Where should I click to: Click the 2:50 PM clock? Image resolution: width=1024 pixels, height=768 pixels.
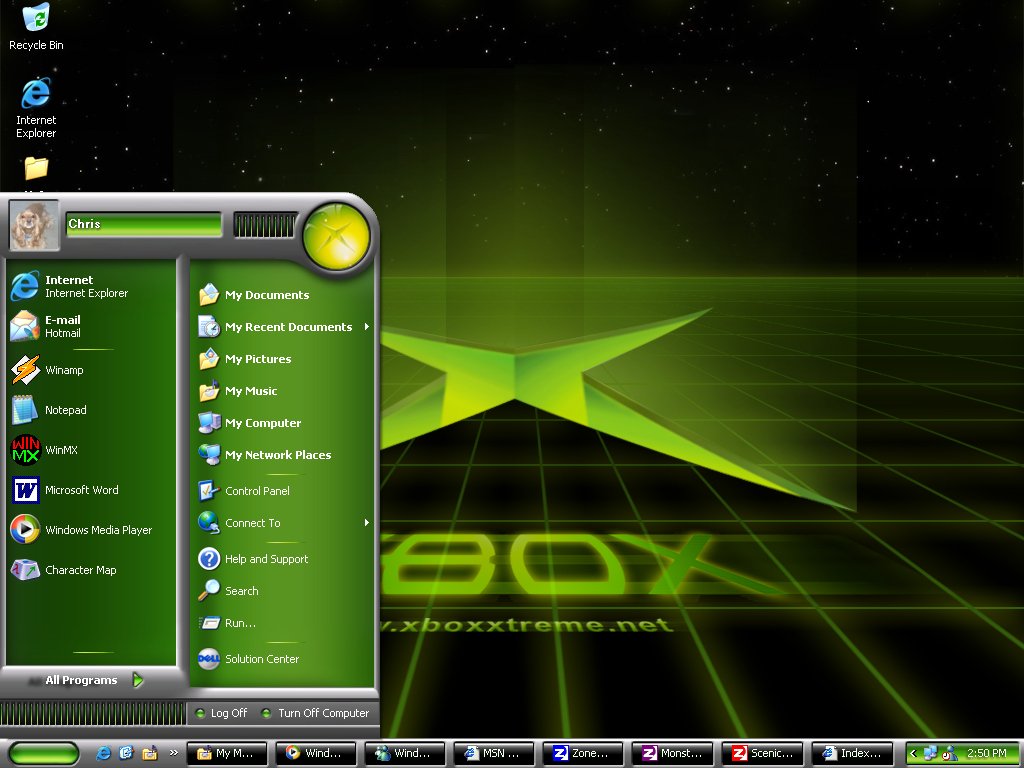click(987, 754)
